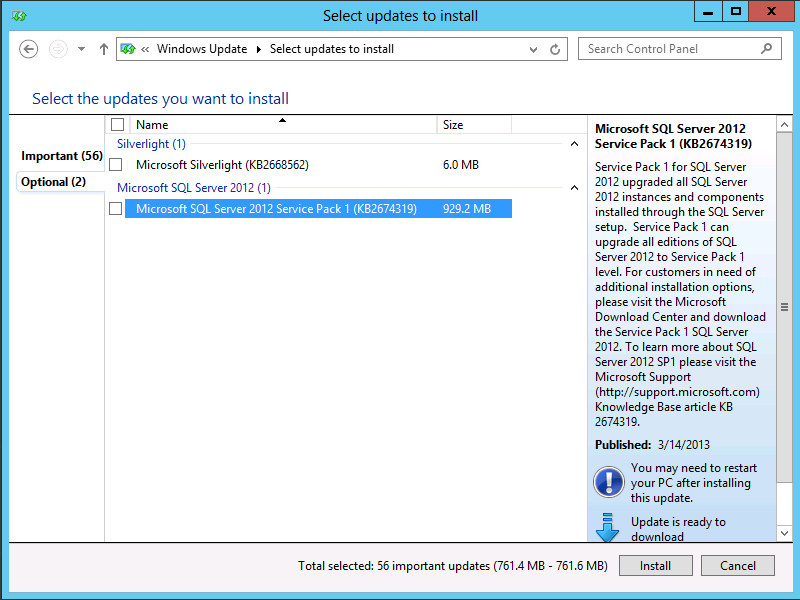800x600 pixels.
Task: Click the blue download arrow icon
Action: [x=607, y=528]
